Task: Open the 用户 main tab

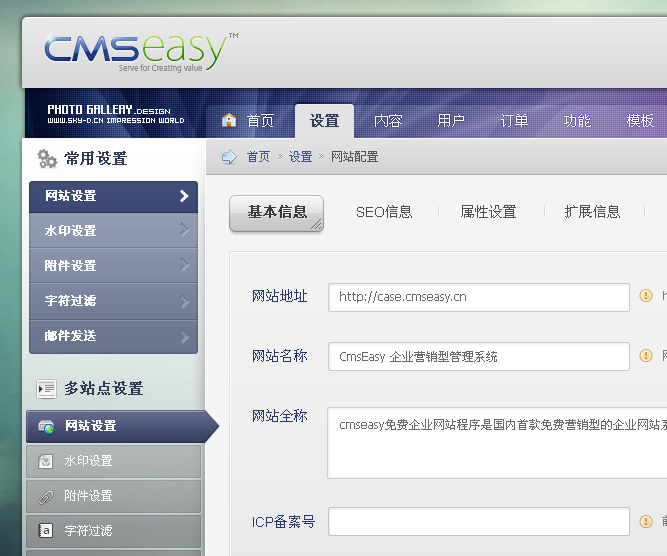Action: (x=451, y=121)
